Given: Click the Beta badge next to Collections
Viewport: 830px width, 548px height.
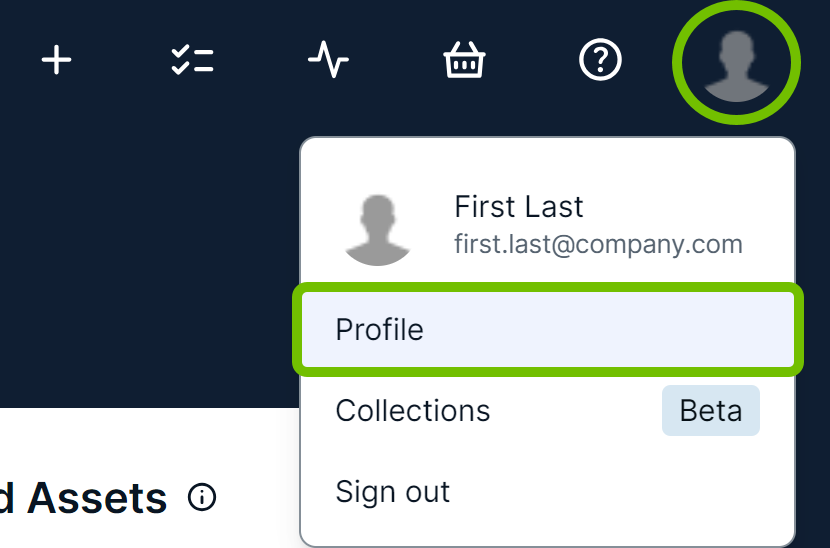Looking at the screenshot, I should (x=711, y=411).
